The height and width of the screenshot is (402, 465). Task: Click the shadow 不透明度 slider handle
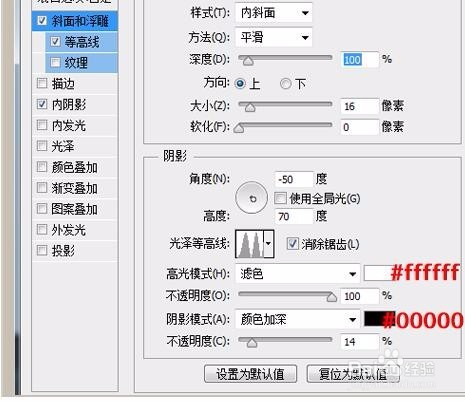coord(252,342)
